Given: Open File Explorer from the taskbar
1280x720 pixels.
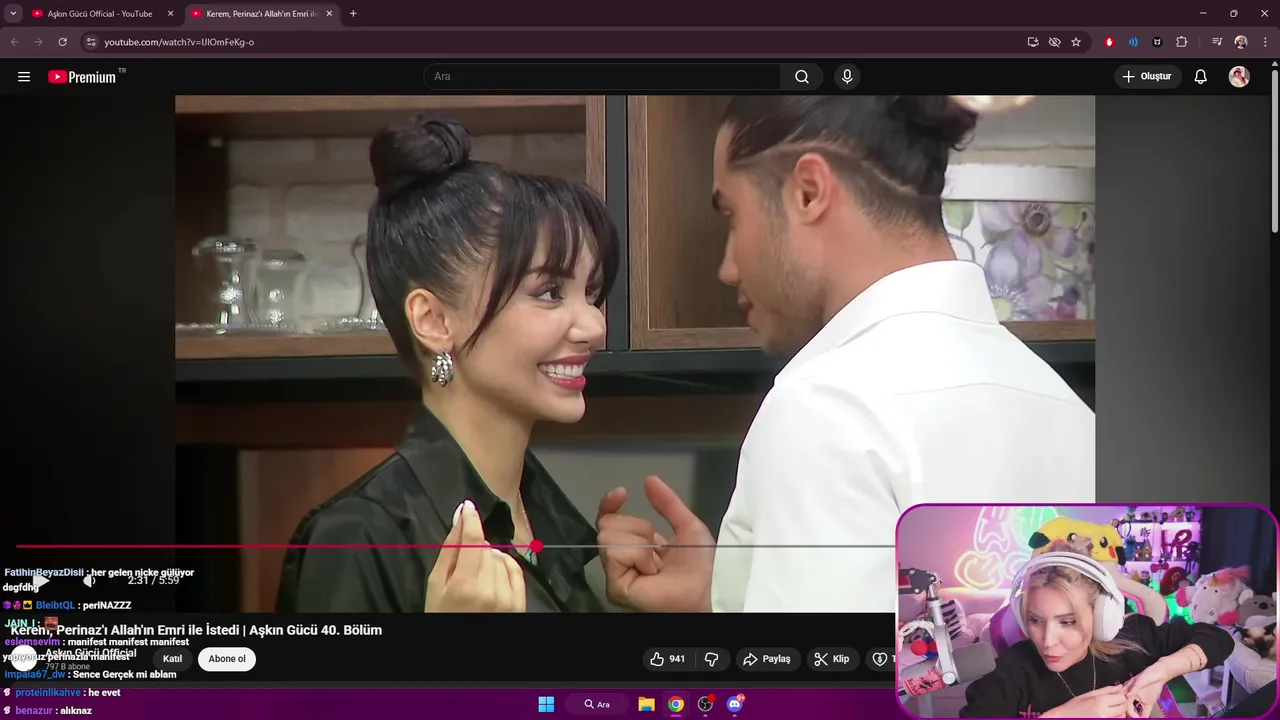Looking at the screenshot, I should point(646,704).
